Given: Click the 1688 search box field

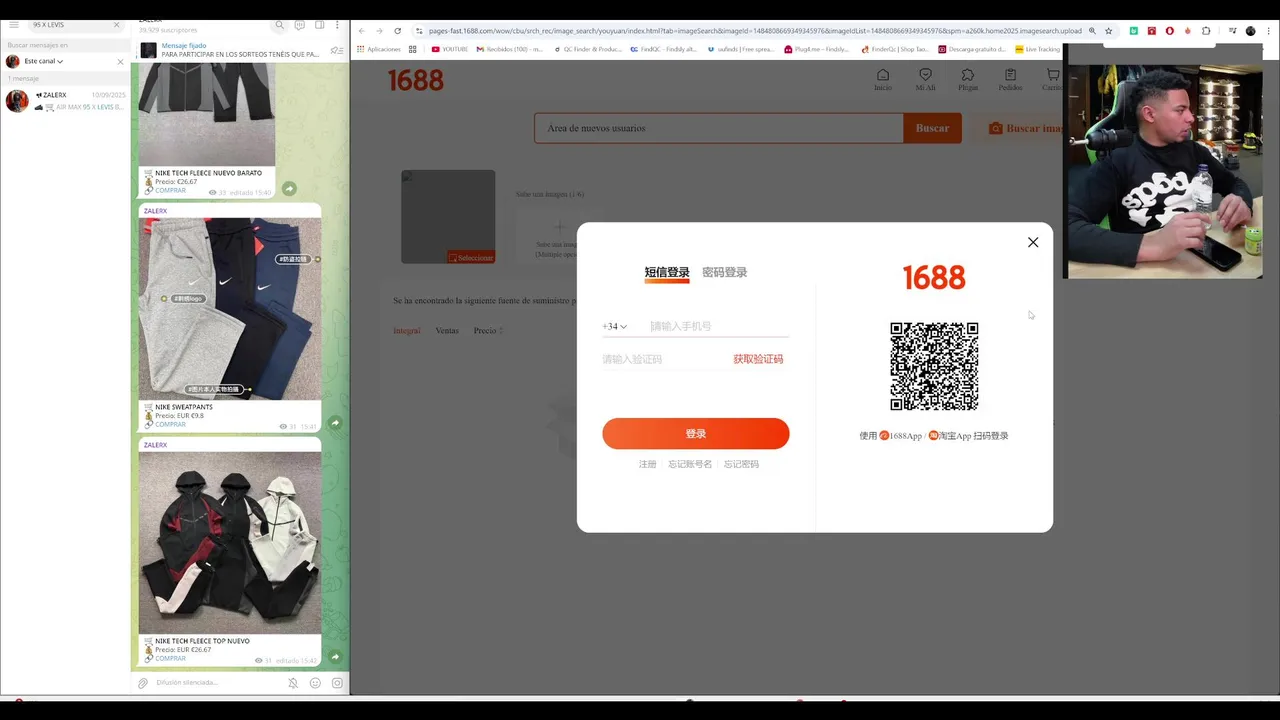Looking at the screenshot, I should [x=719, y=128].
